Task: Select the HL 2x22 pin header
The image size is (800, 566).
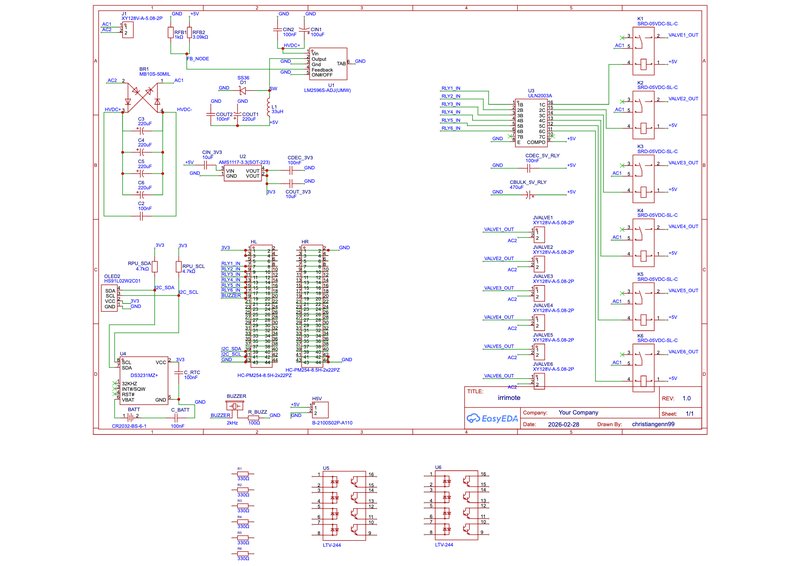Action: (x=261, y=305)
